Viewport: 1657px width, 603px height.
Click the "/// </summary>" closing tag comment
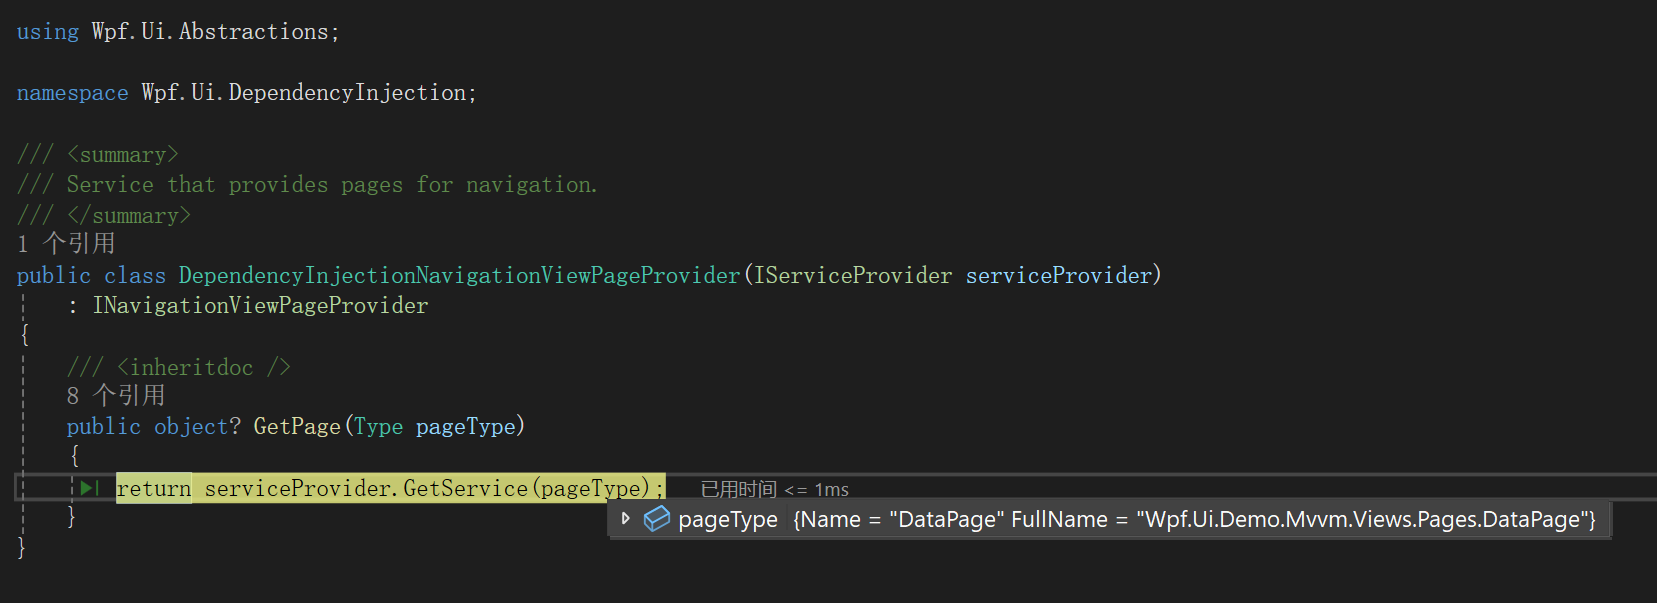click(x=104, y=215)
